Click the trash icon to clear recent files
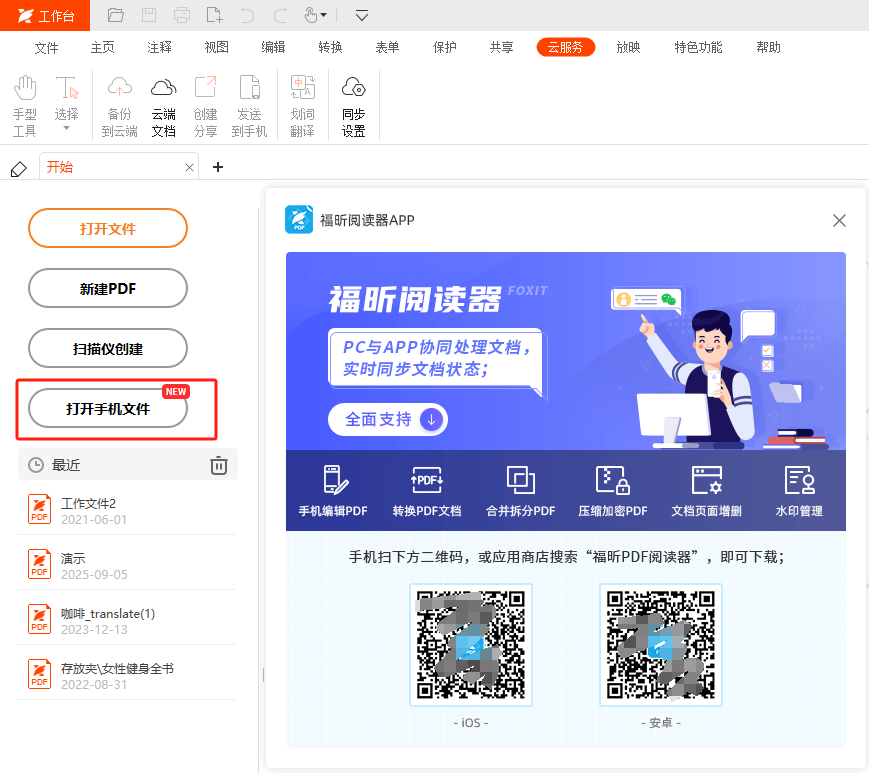Image resolution: width=869 pixels, height=773 pixels. coord(219,464)
